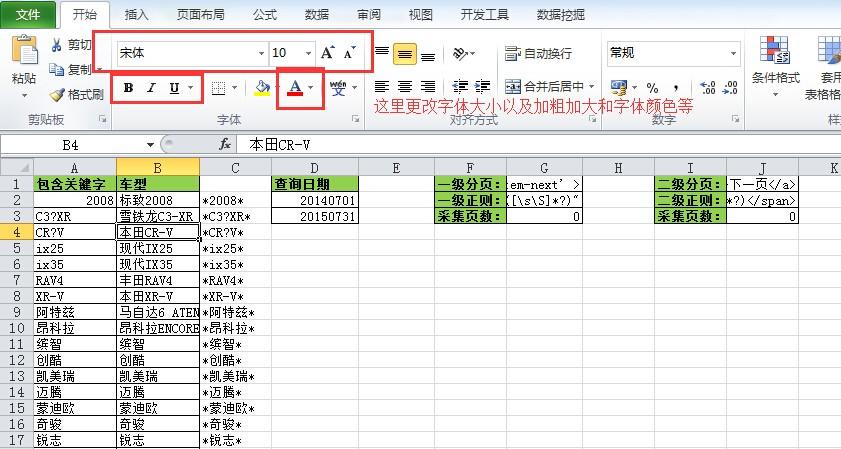Open font color dropdown arrow
The image size is (841, 449).
[x=311, y=87]
